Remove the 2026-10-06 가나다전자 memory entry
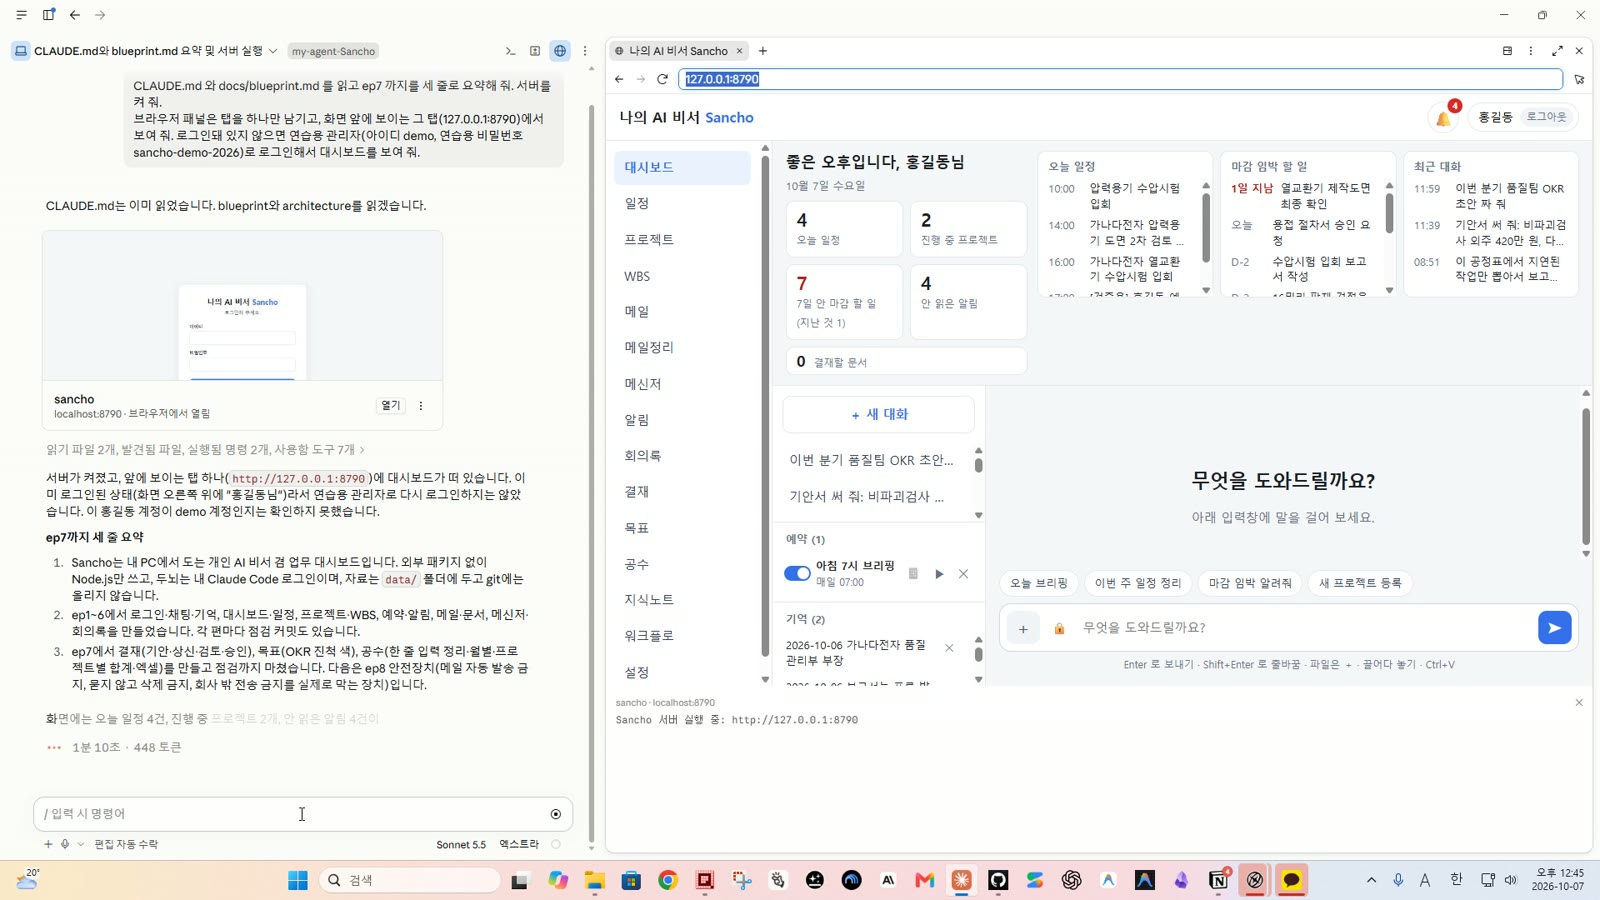1600x900 pixels. coord(949,648)
